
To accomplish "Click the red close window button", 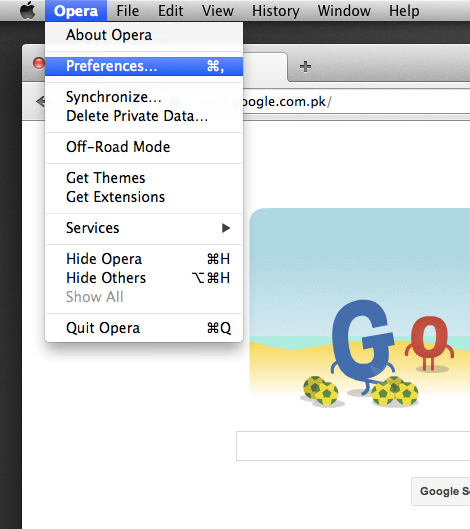I will pyautogui.click(x=39, y=63).
